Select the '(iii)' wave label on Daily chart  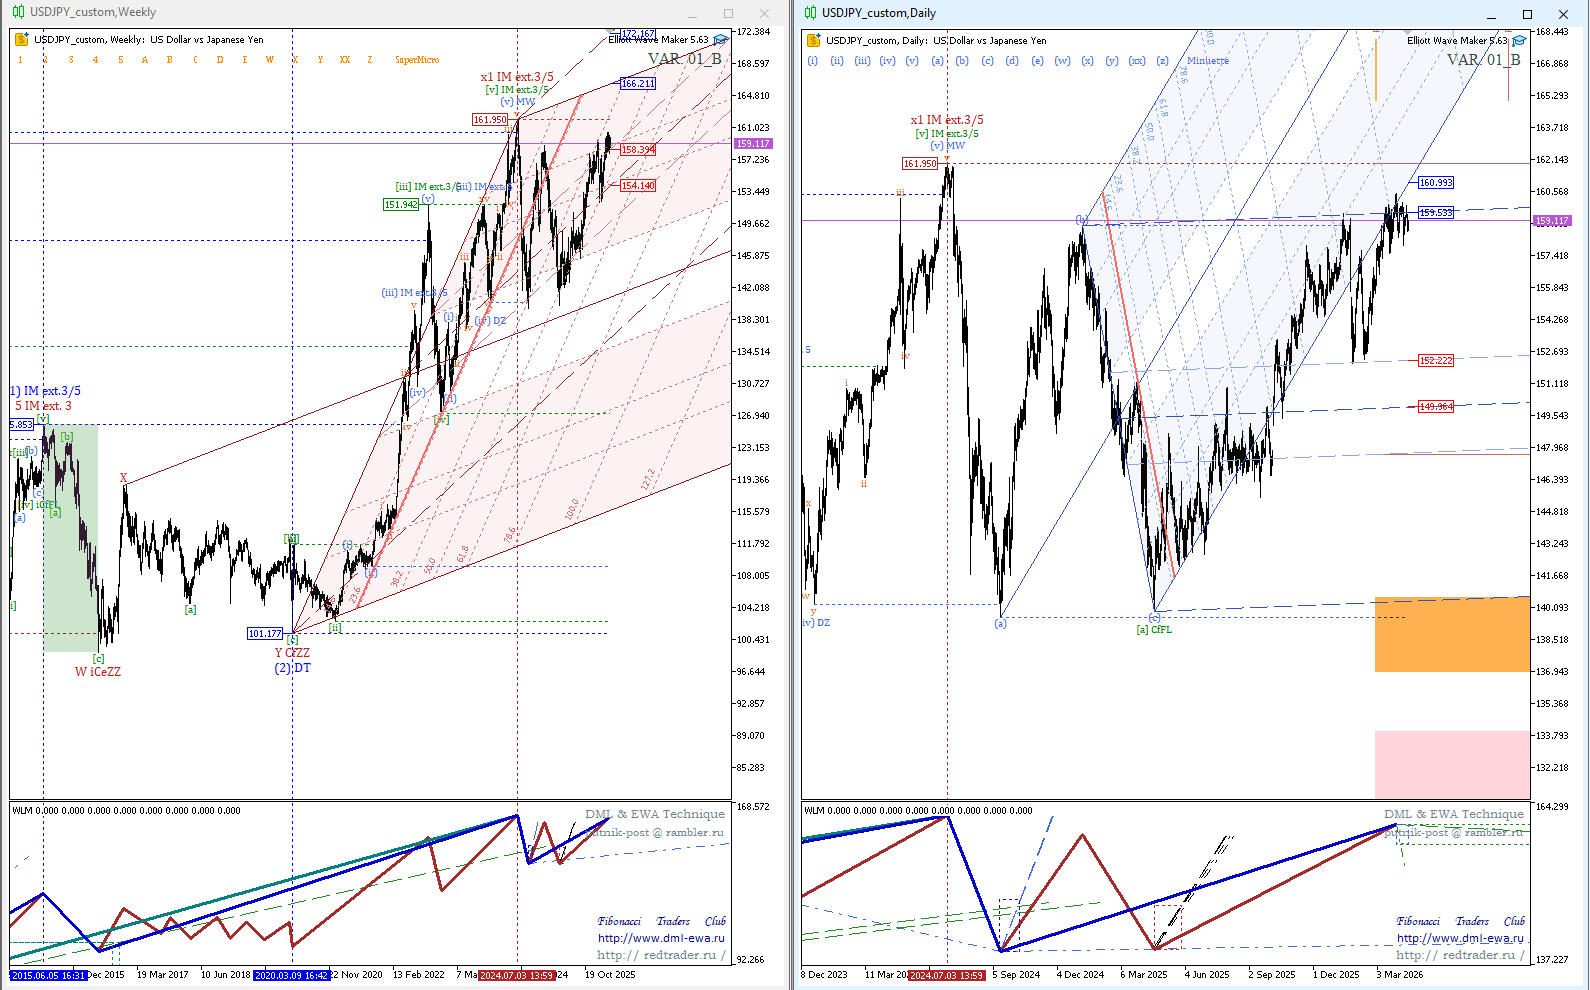pyautogui.click(x=862, y=61)
